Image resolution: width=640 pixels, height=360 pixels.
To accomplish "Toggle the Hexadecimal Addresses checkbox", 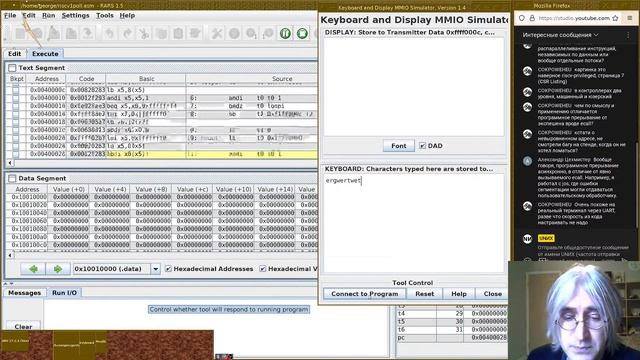I will coord(168,269).
